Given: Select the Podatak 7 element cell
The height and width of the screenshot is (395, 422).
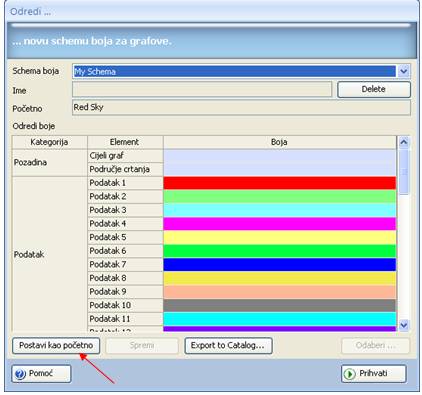Looking at the screenshot, I should pyautogui.click(x=125, y=265).
